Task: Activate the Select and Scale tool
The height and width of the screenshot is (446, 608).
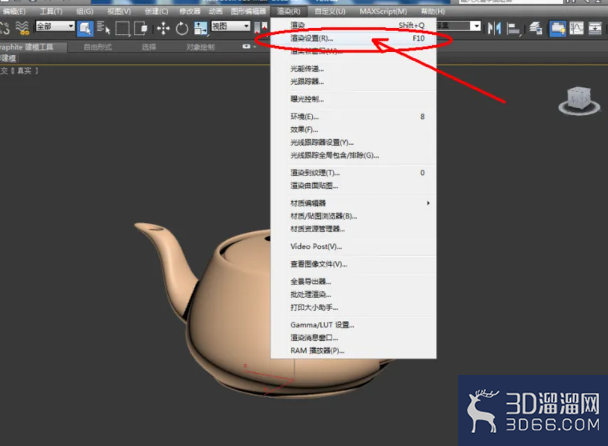Action: [x=200, y=28]
